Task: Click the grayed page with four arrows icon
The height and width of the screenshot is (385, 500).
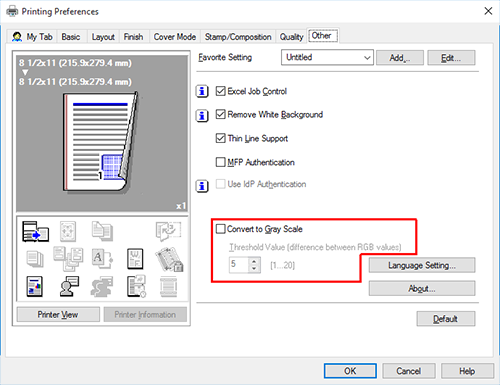Action: pos(68,231)
